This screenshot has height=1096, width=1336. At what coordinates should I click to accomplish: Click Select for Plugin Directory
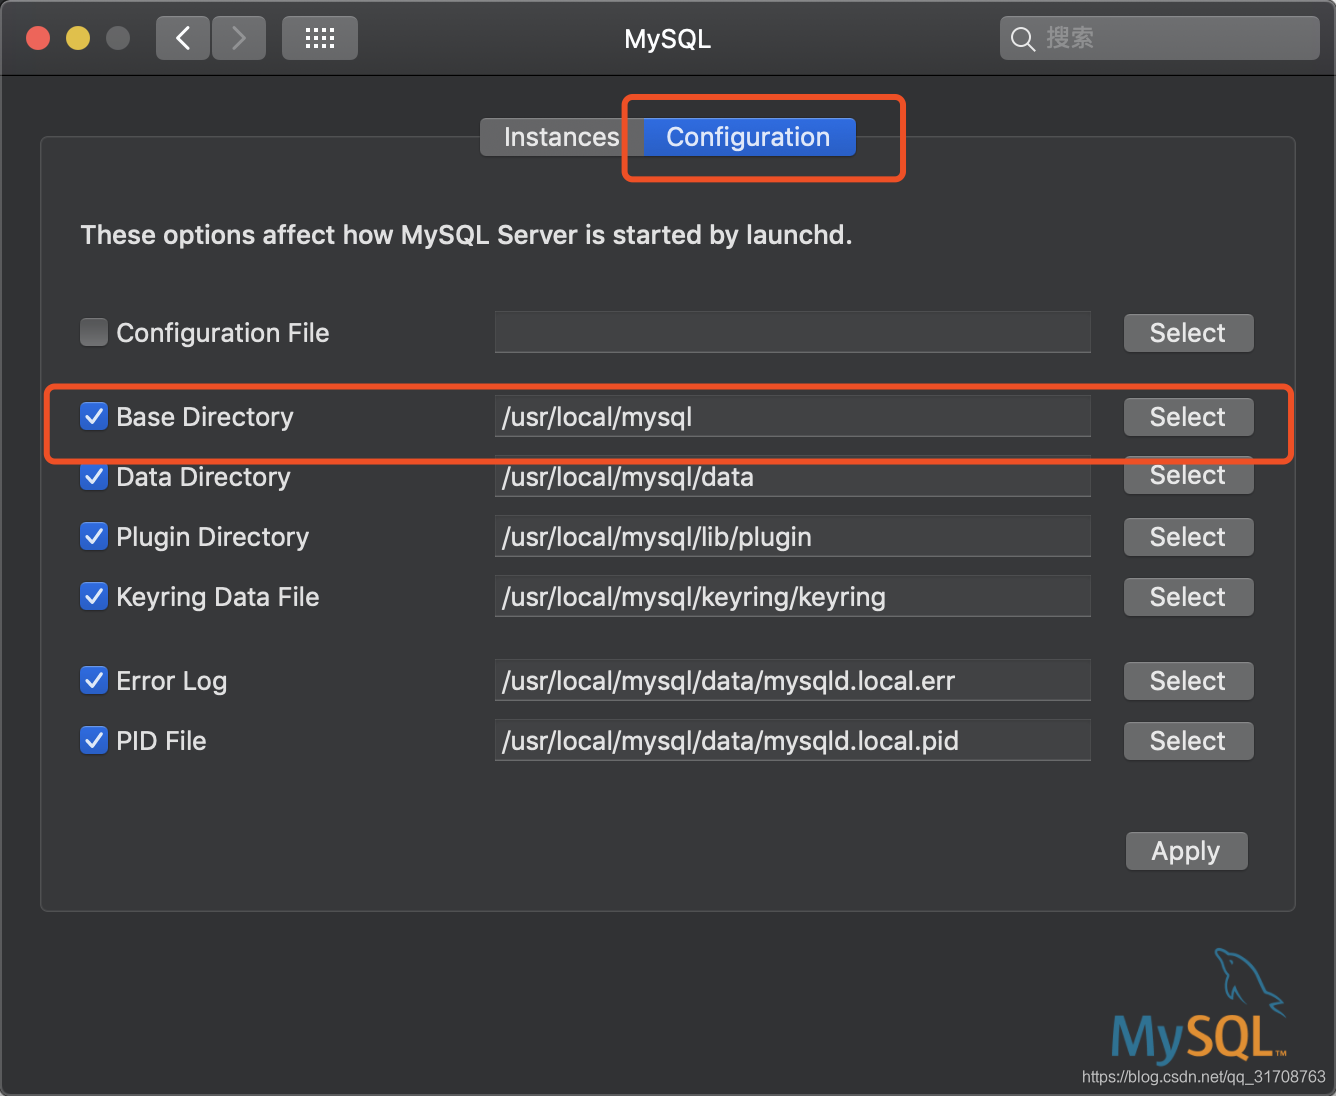click(1188, 537)
